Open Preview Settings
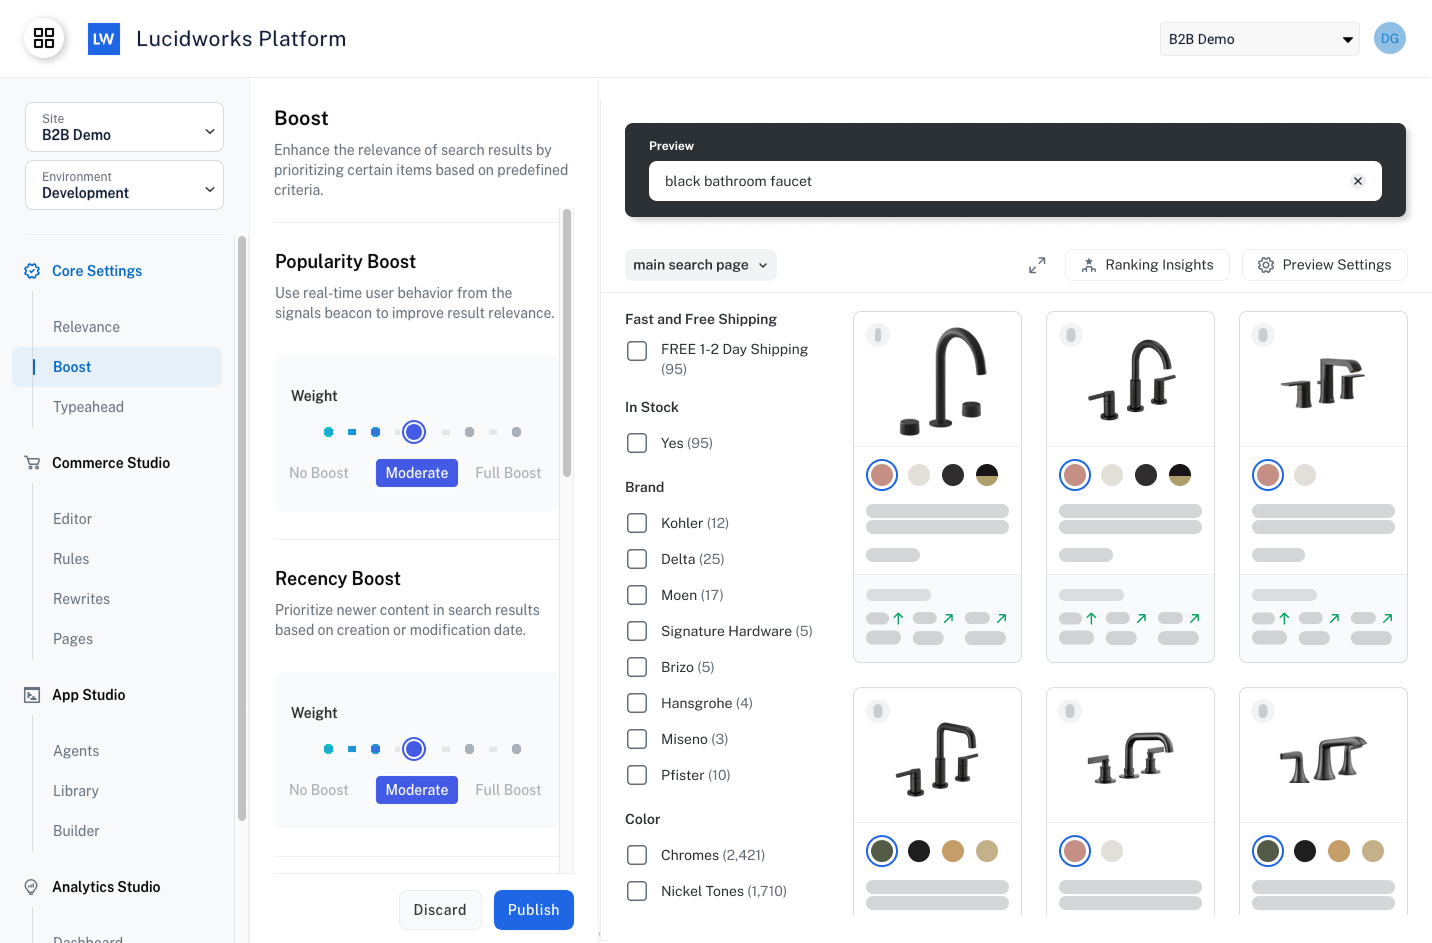 (x=1324, y=265)
